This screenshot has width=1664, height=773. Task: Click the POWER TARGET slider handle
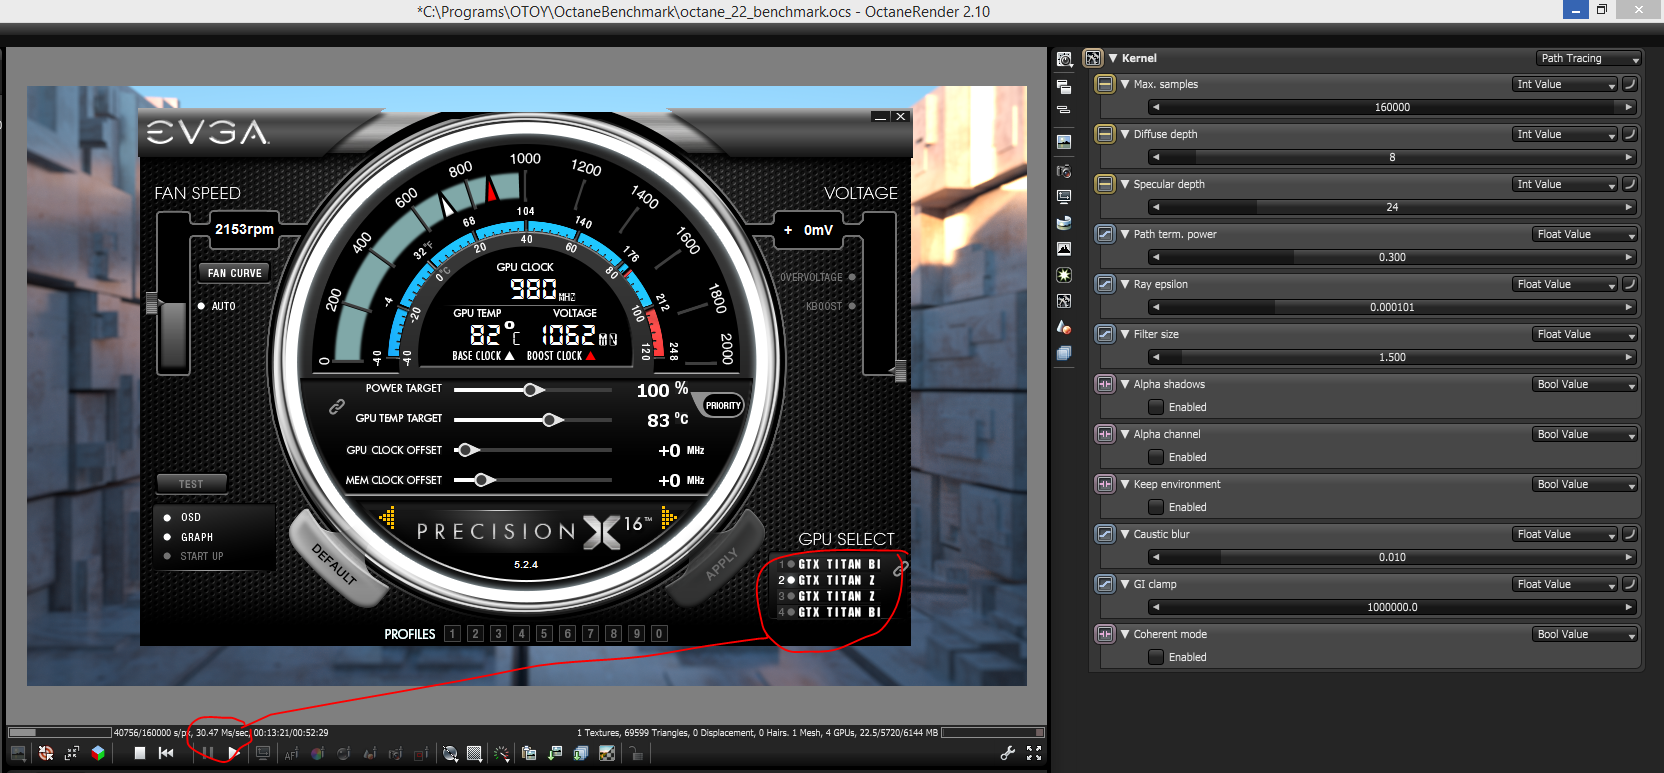pyautogui.click(x=533, y=390)
